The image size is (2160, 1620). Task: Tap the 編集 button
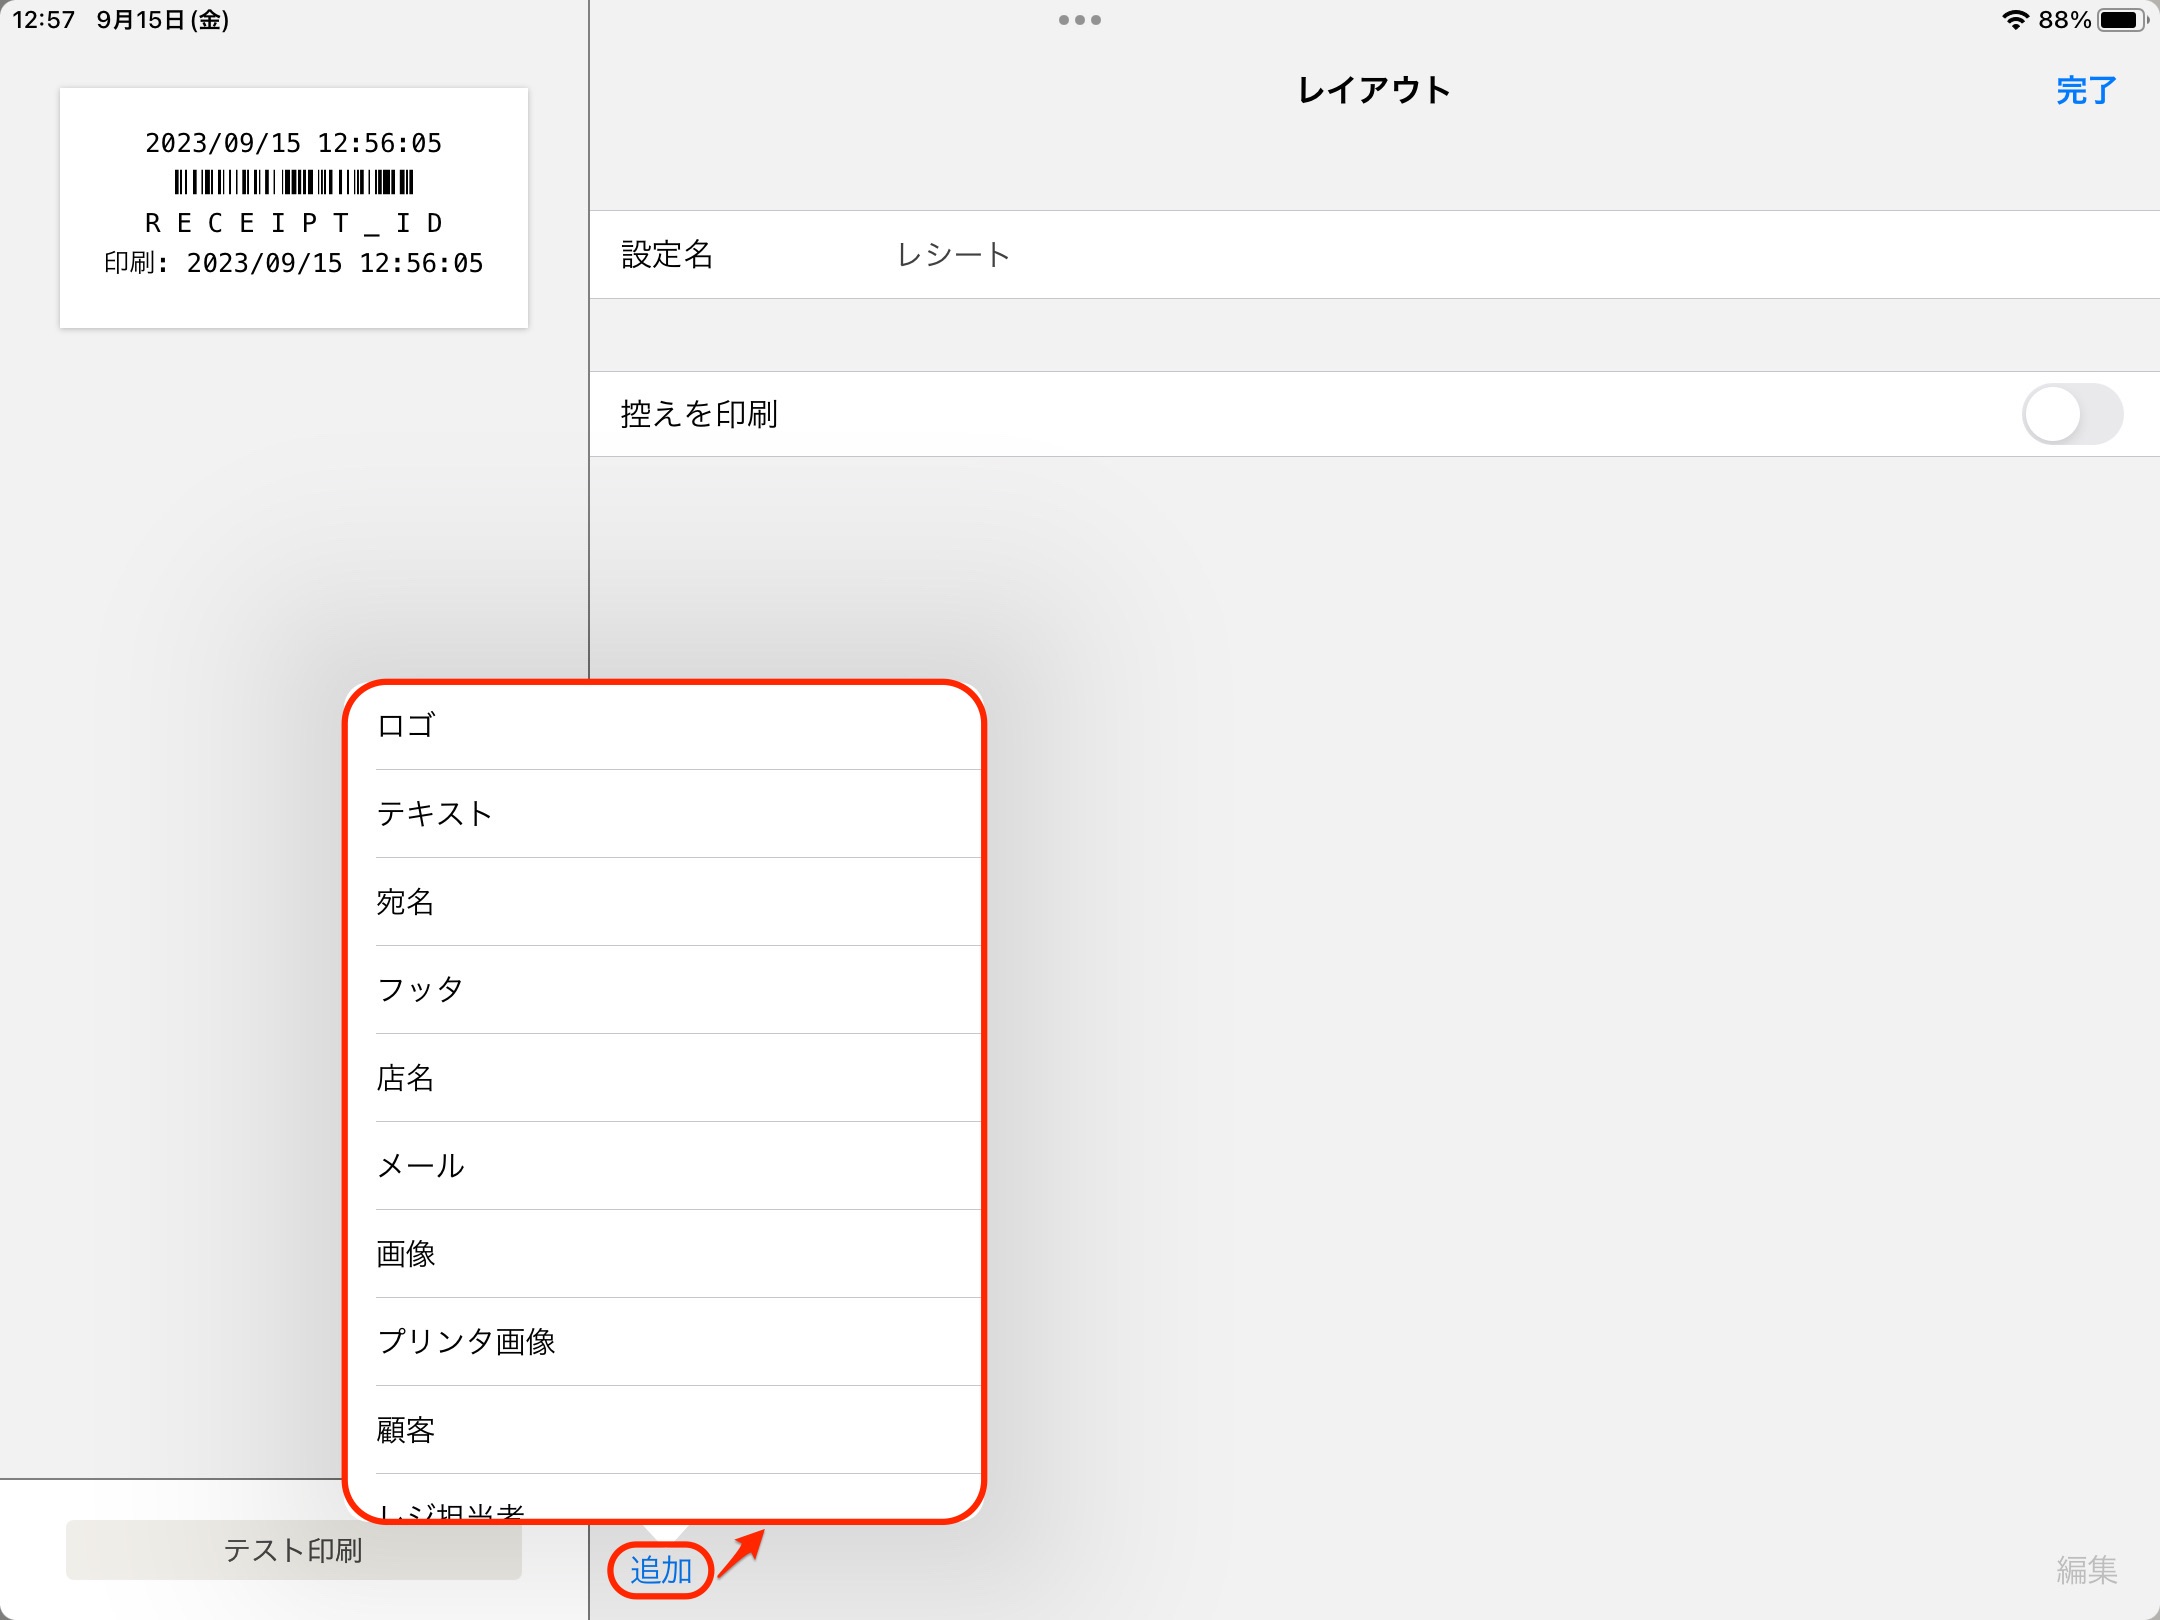[x=2086, y=1570]
